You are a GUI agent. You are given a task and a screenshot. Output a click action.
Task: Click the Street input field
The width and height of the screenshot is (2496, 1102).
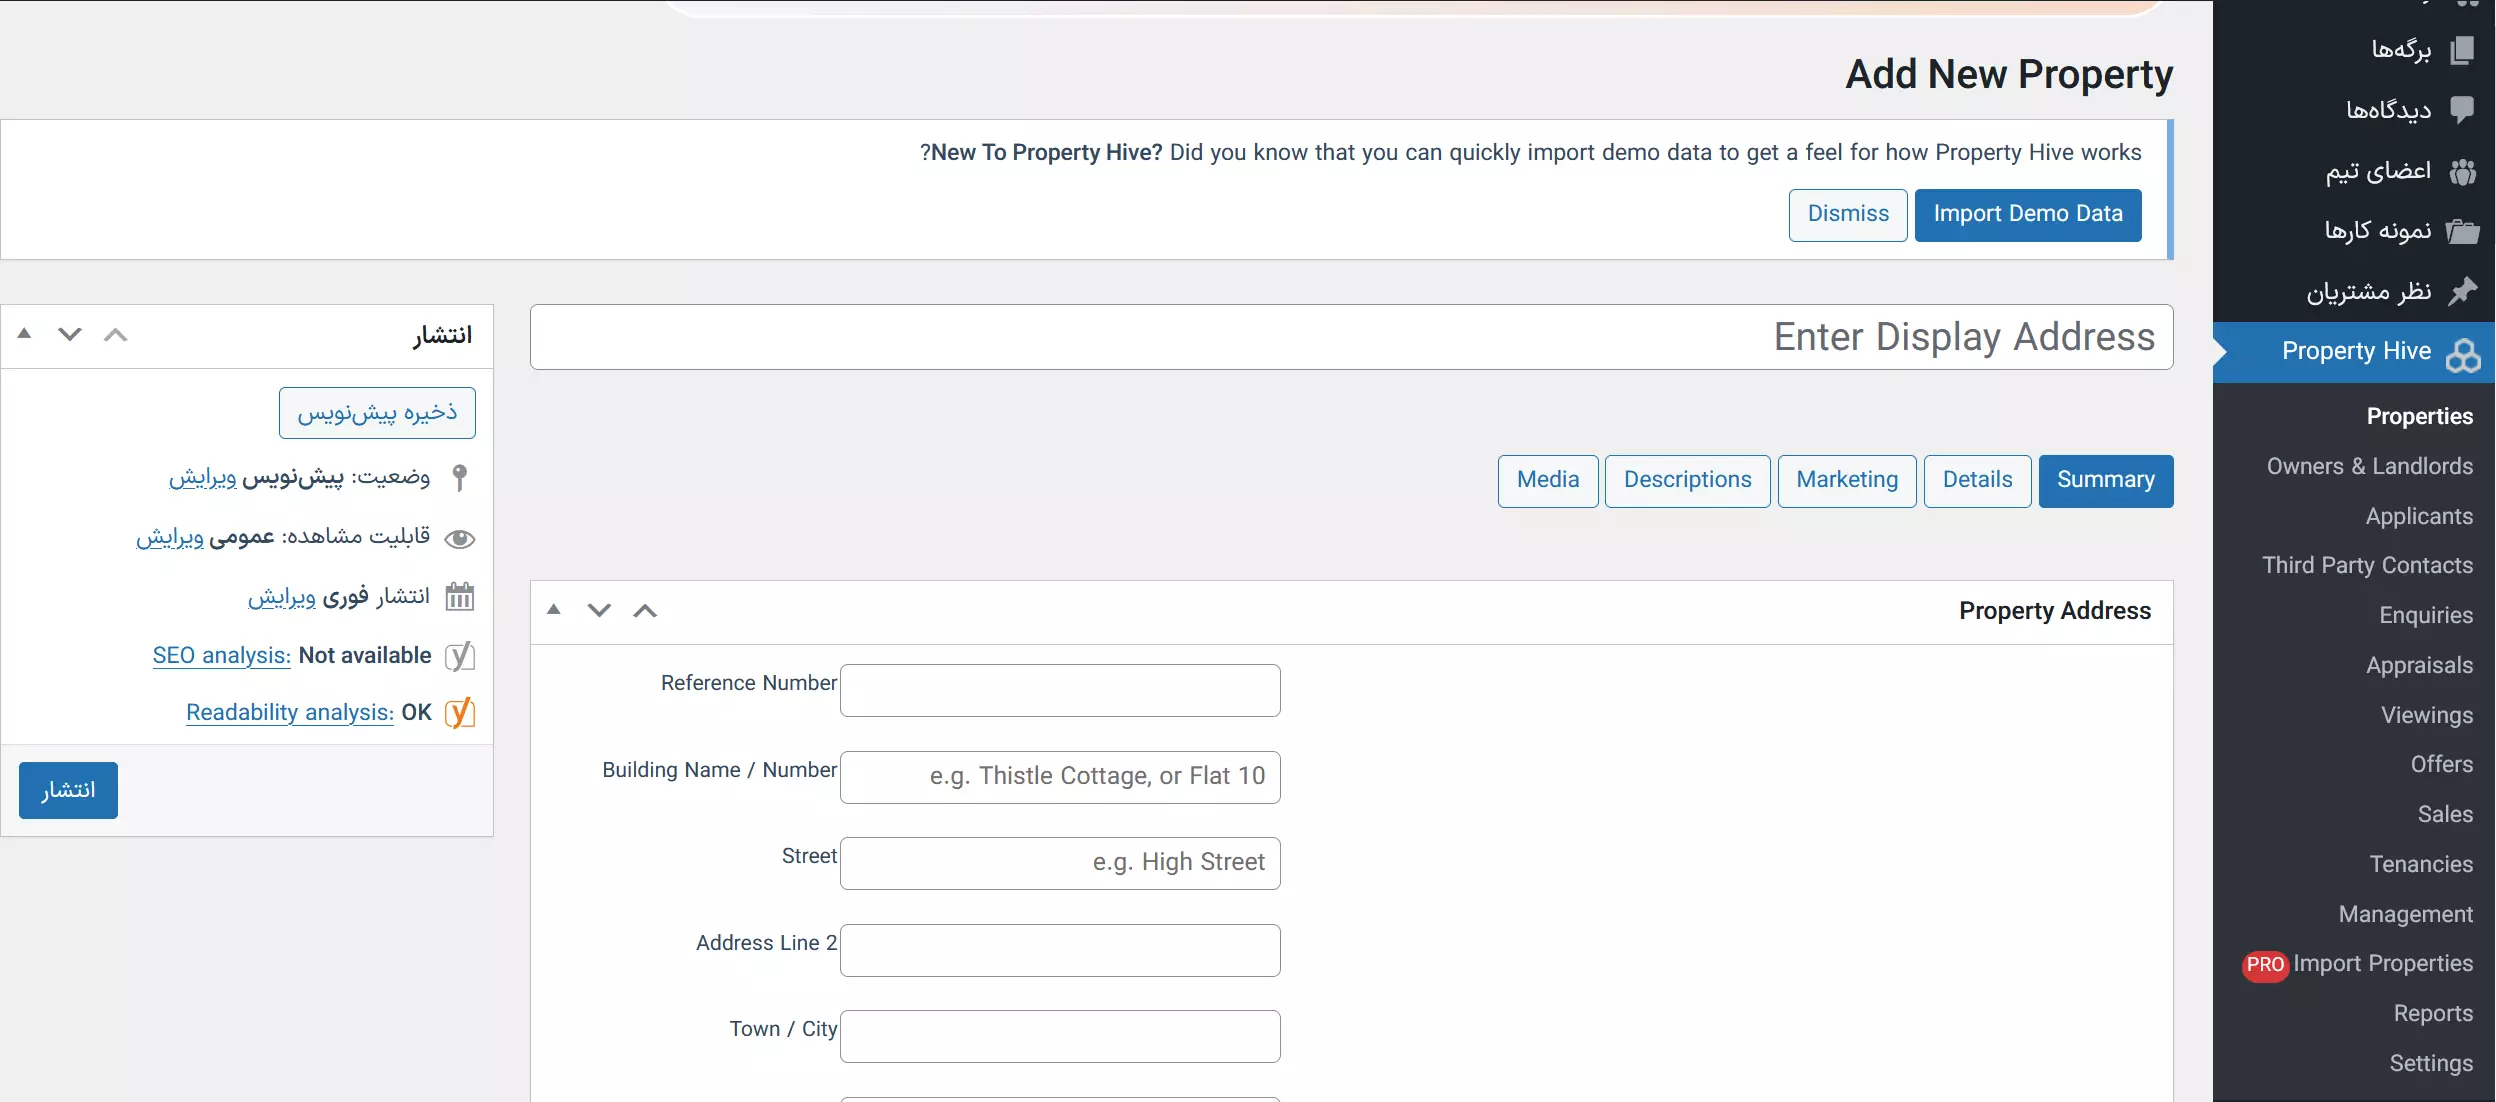1060,863
